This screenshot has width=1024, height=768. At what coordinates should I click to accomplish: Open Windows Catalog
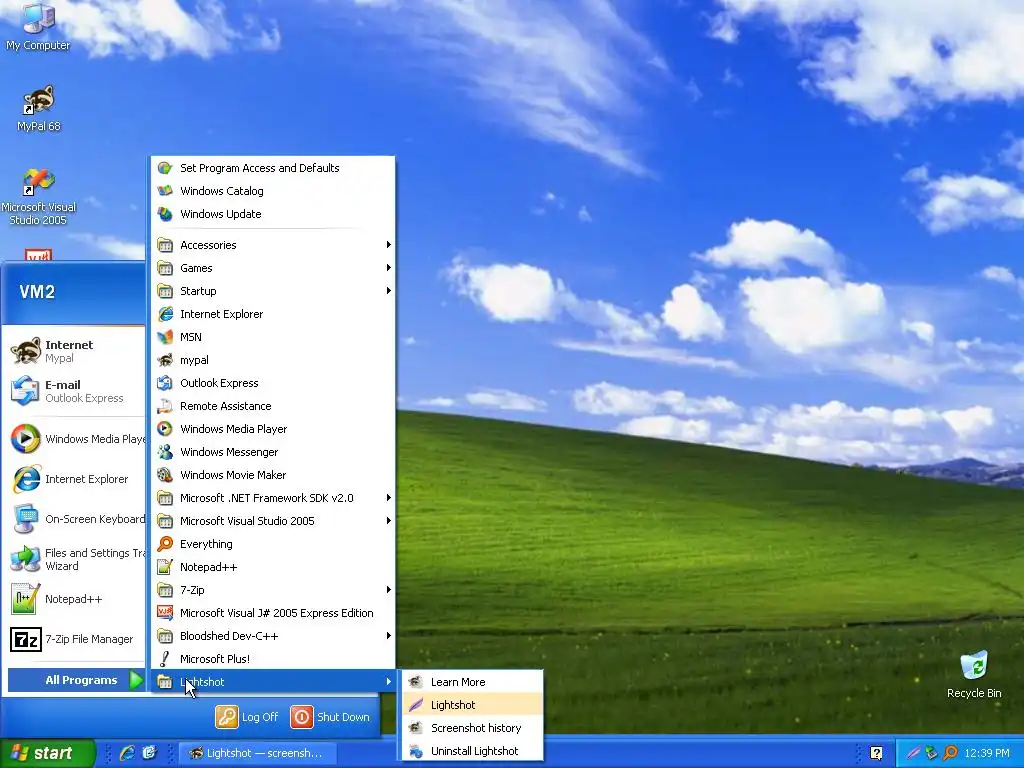273,191
